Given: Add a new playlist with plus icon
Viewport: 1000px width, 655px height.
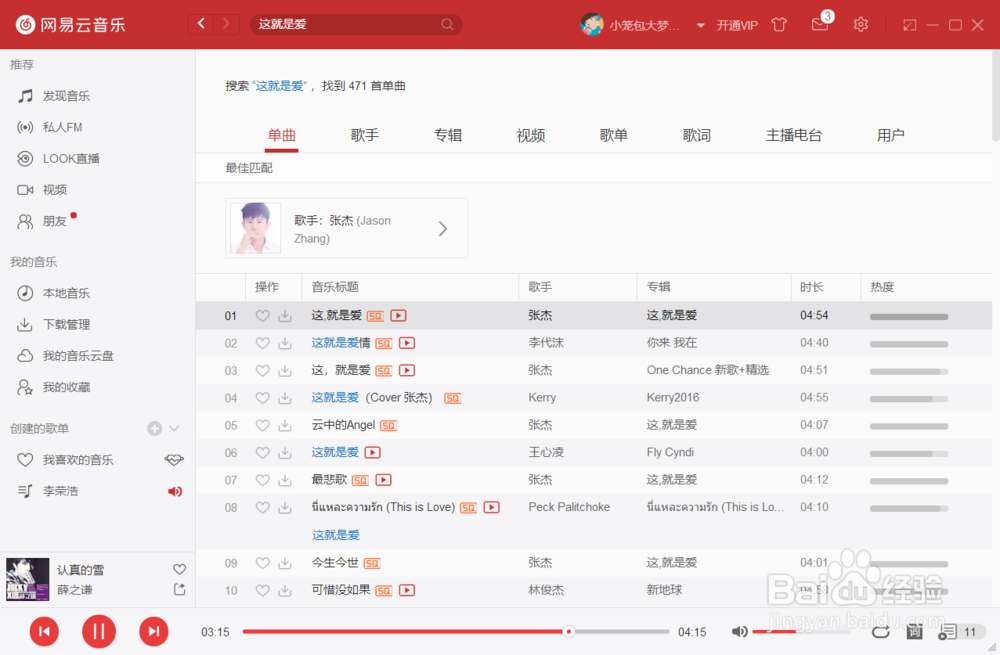Looking at the screenshot, I should click(x=154, y=429).
